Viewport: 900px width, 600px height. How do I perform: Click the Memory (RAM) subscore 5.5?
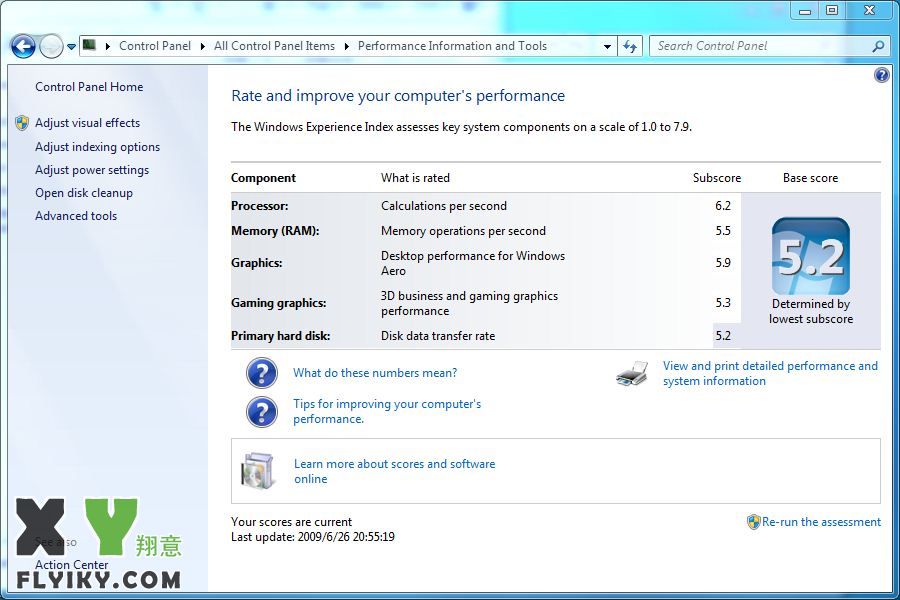[723, 231]
